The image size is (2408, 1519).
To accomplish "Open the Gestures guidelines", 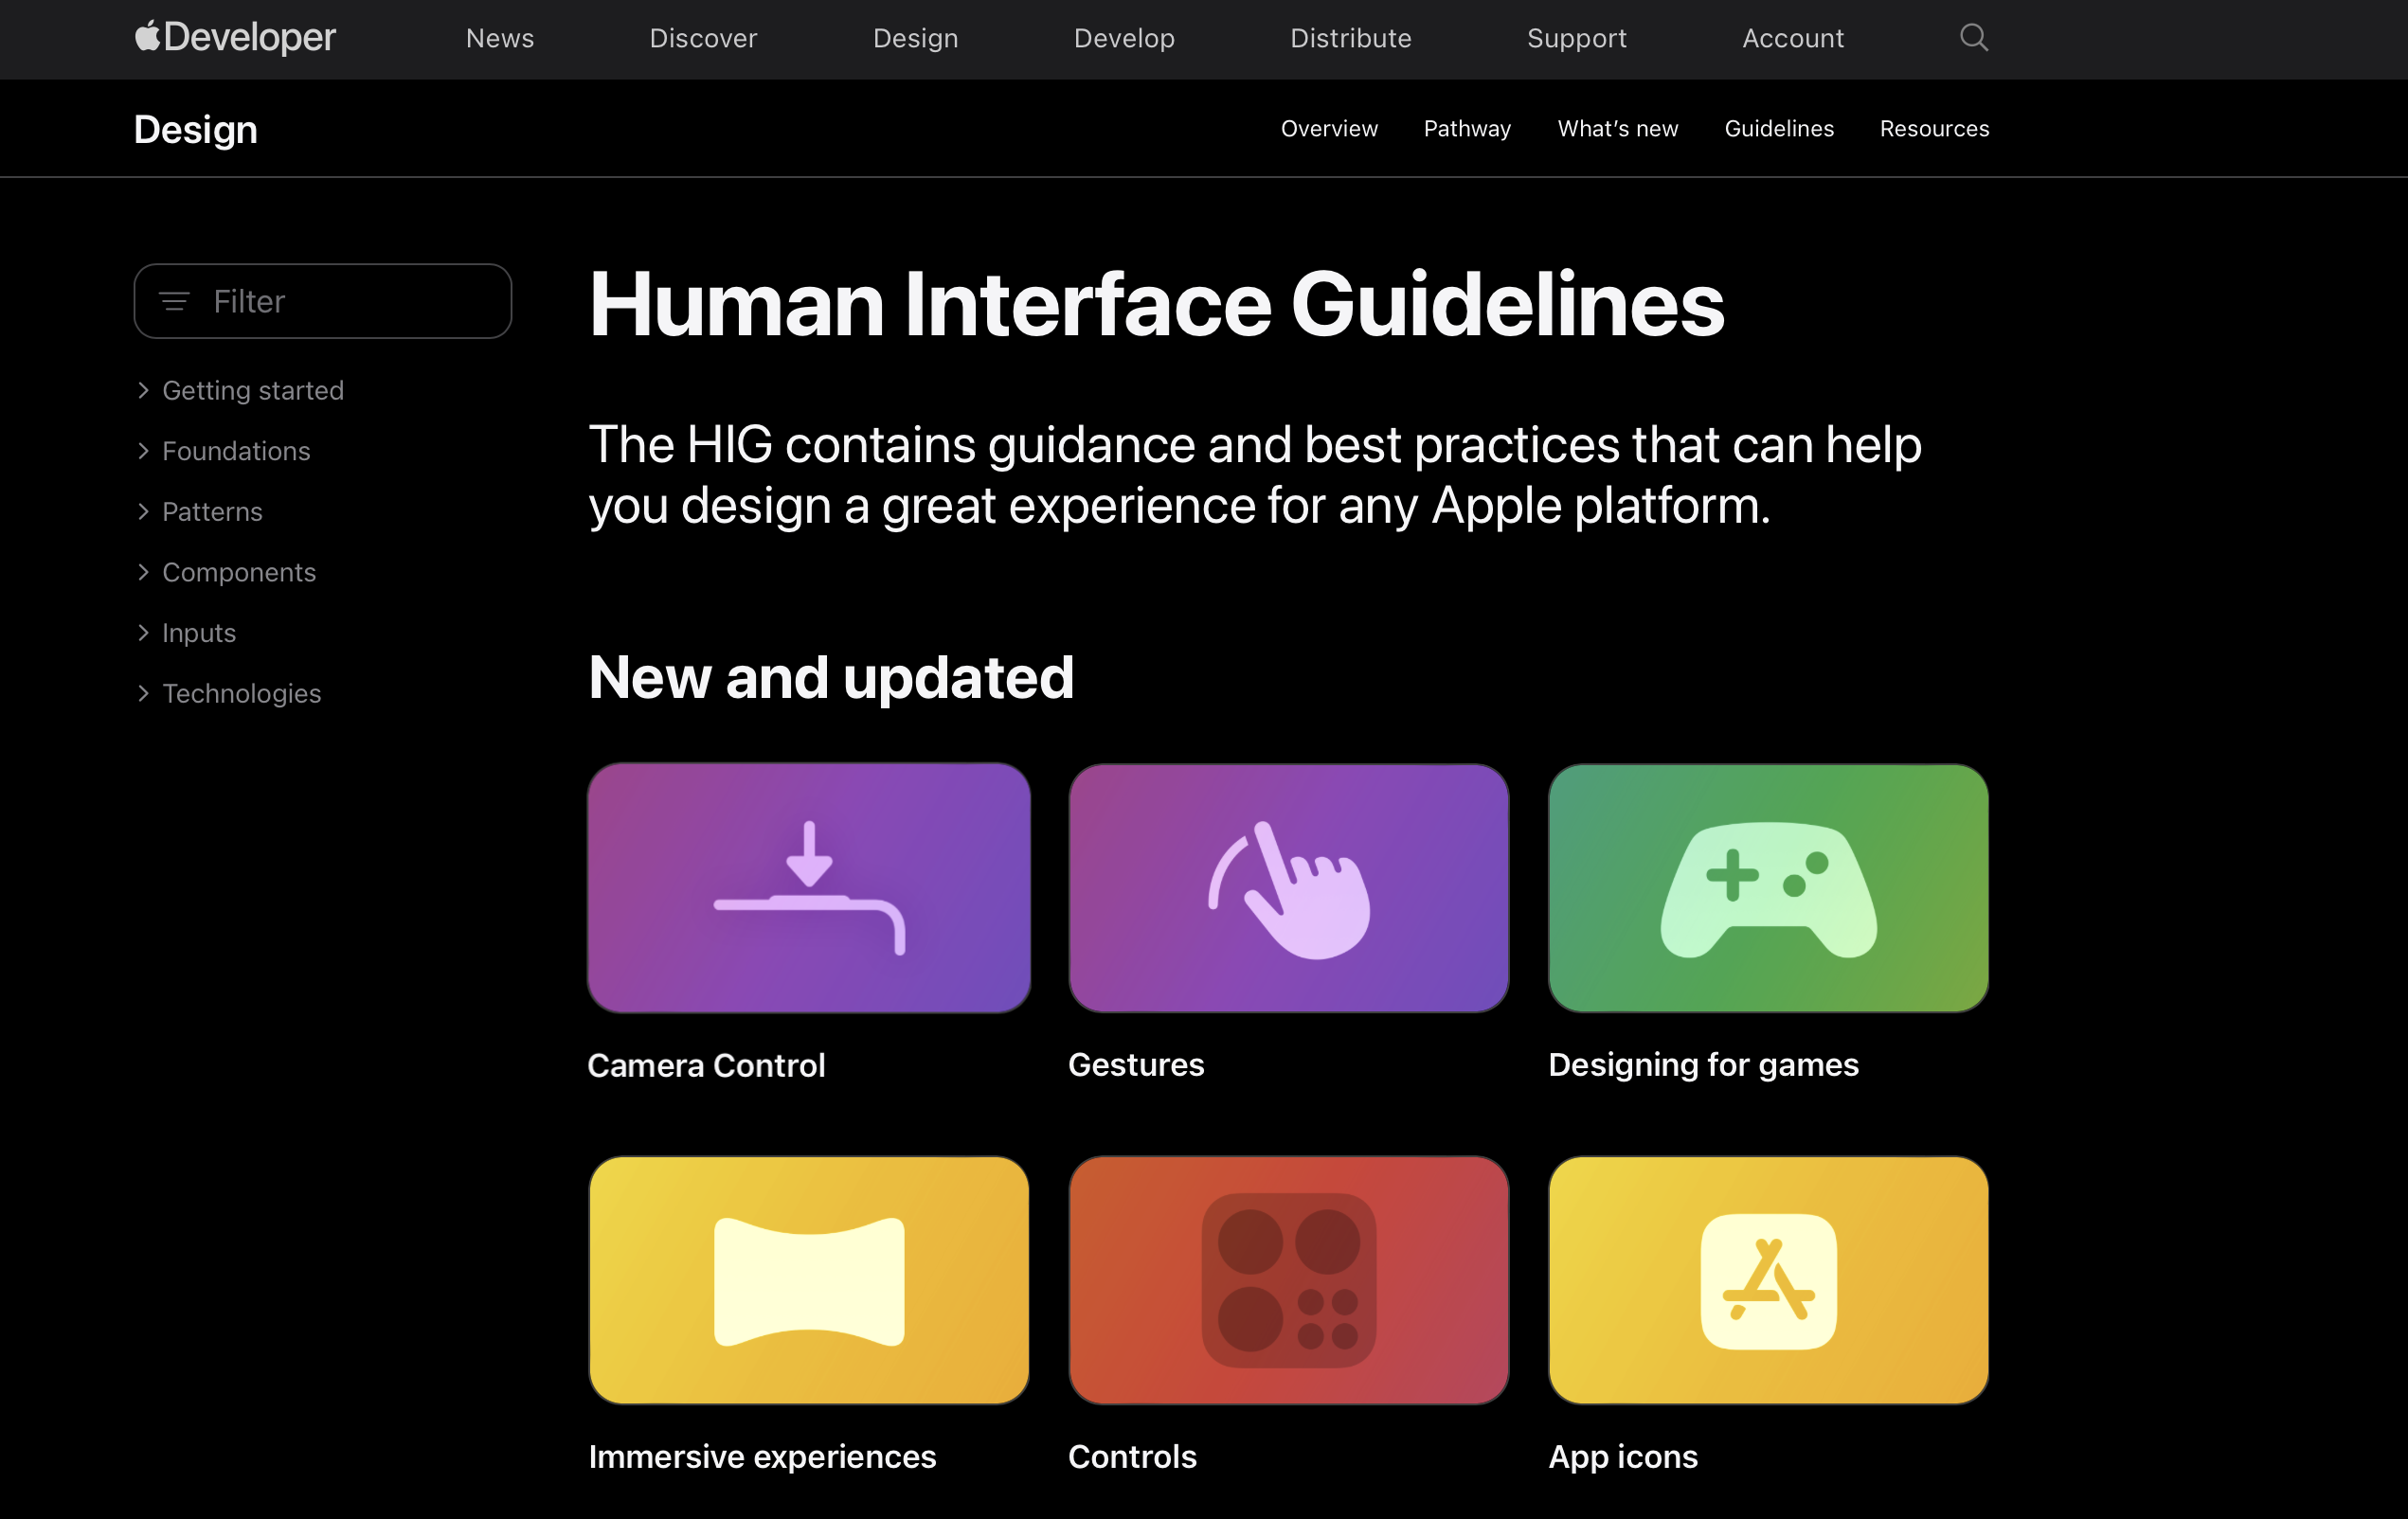I will pyautogui.click(x=1288, y=885).
